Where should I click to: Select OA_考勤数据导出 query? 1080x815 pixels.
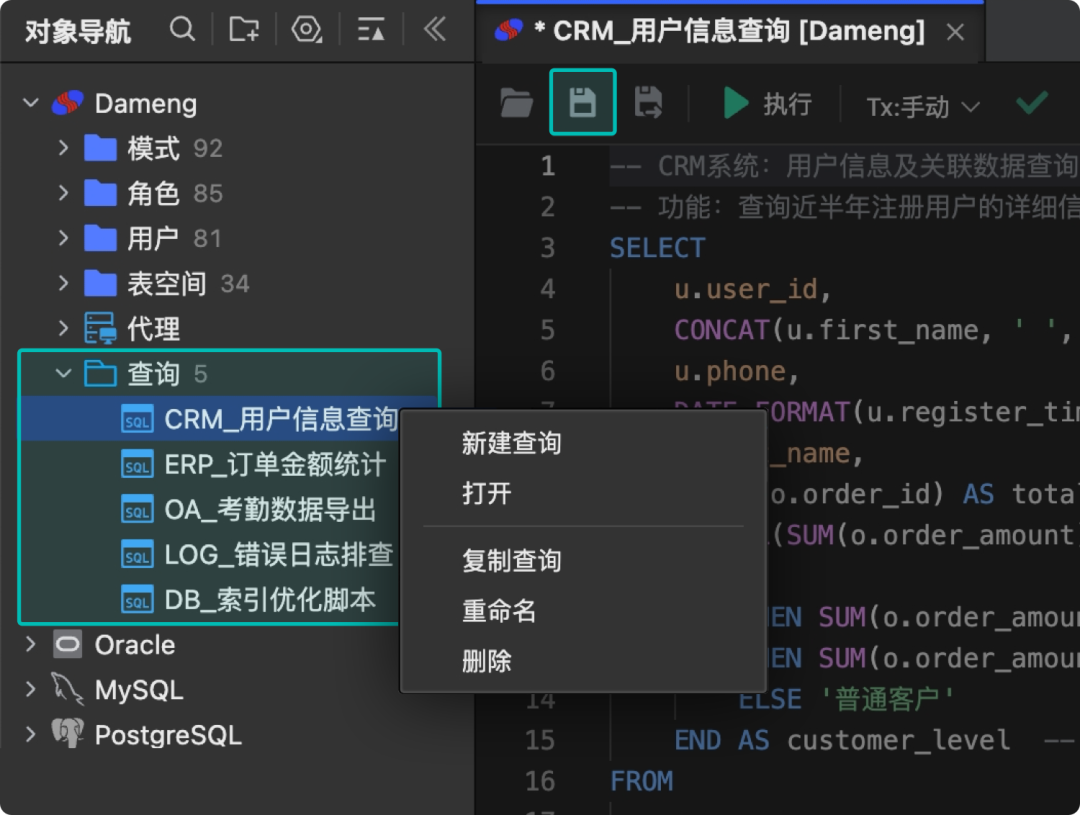coord(270,509)
